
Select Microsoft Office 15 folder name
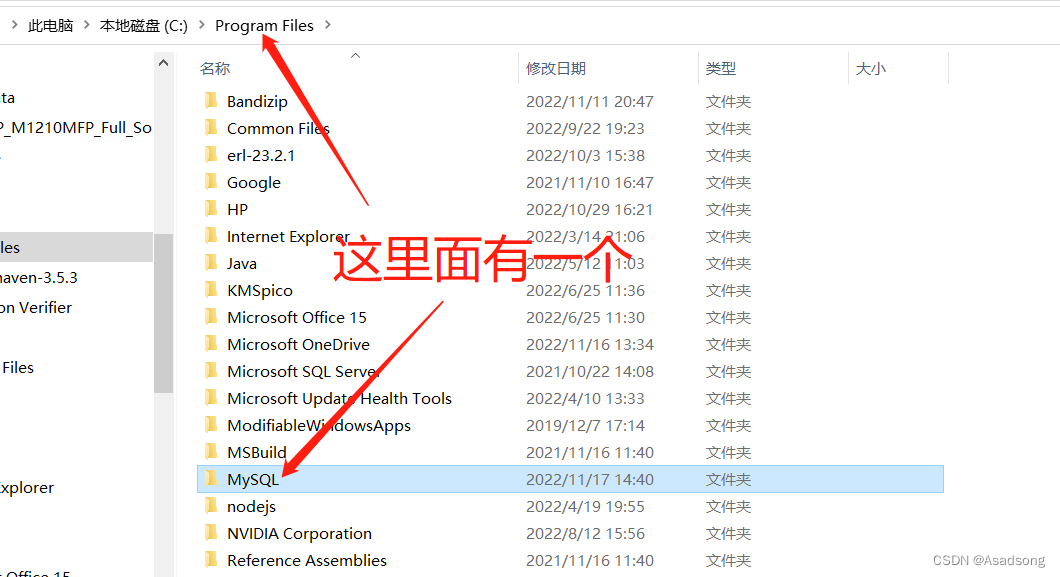297,318
